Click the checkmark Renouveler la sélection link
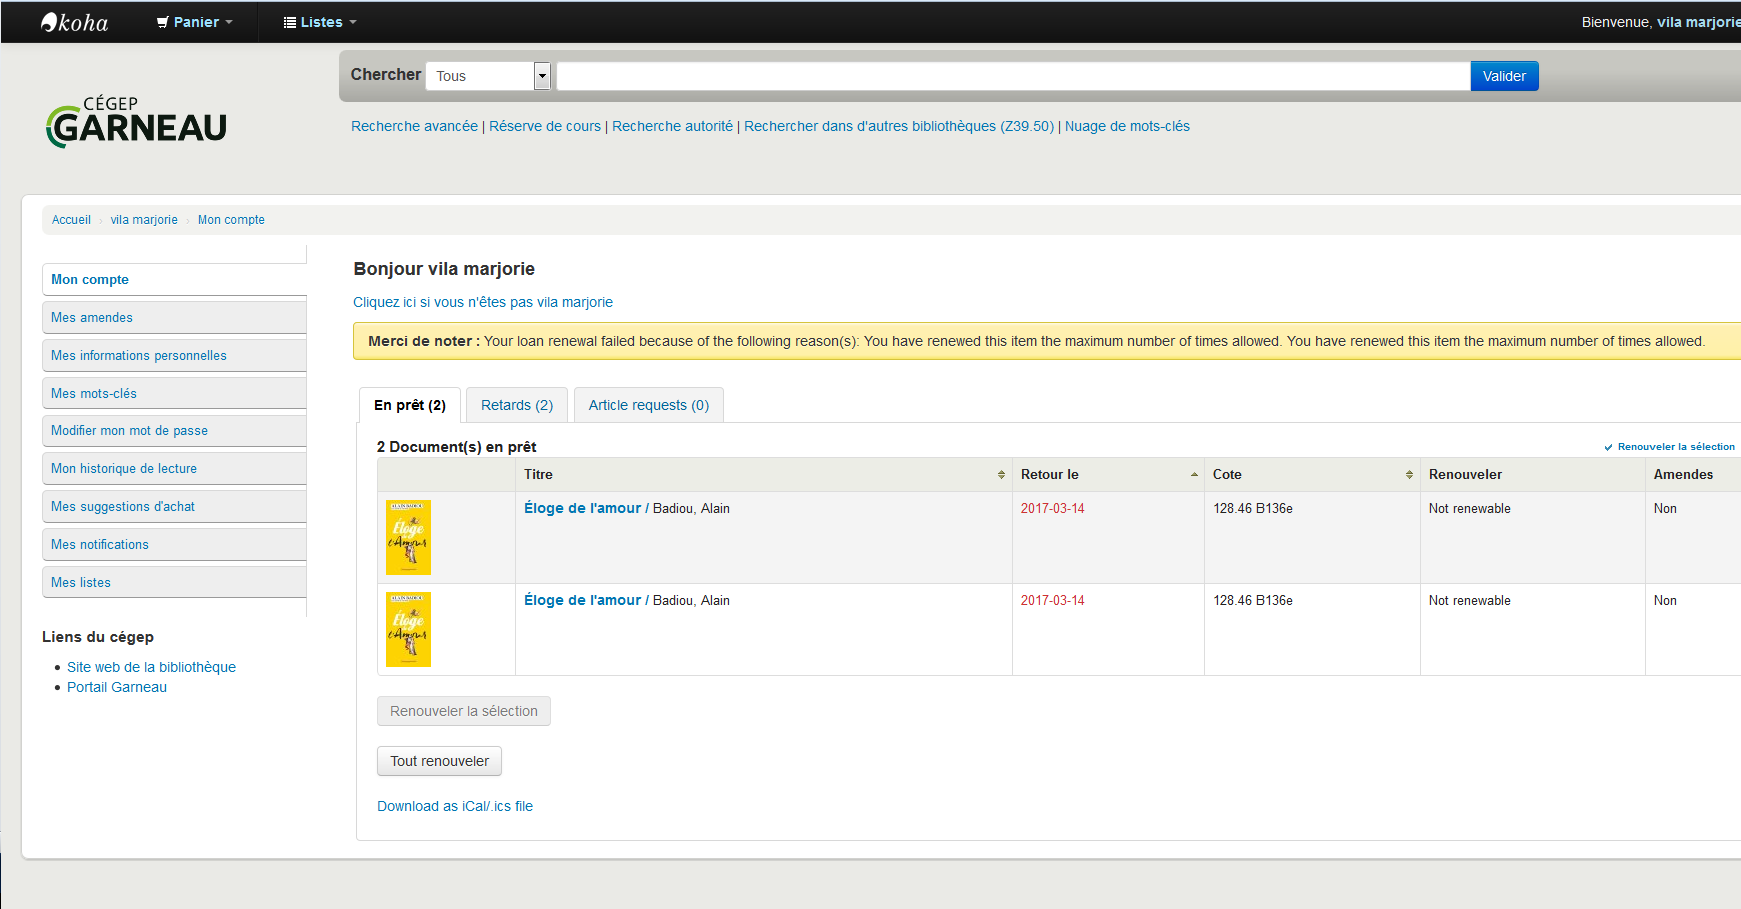Image resolution: width=1741 pixels, height=909 pixels. click(1670, 447)
